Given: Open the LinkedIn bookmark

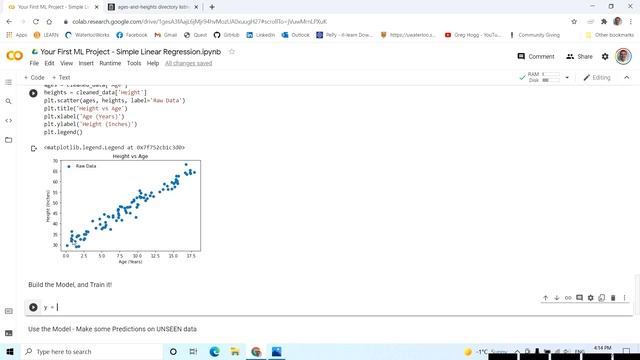Looking at the screenshot, I should click(260, 35).
